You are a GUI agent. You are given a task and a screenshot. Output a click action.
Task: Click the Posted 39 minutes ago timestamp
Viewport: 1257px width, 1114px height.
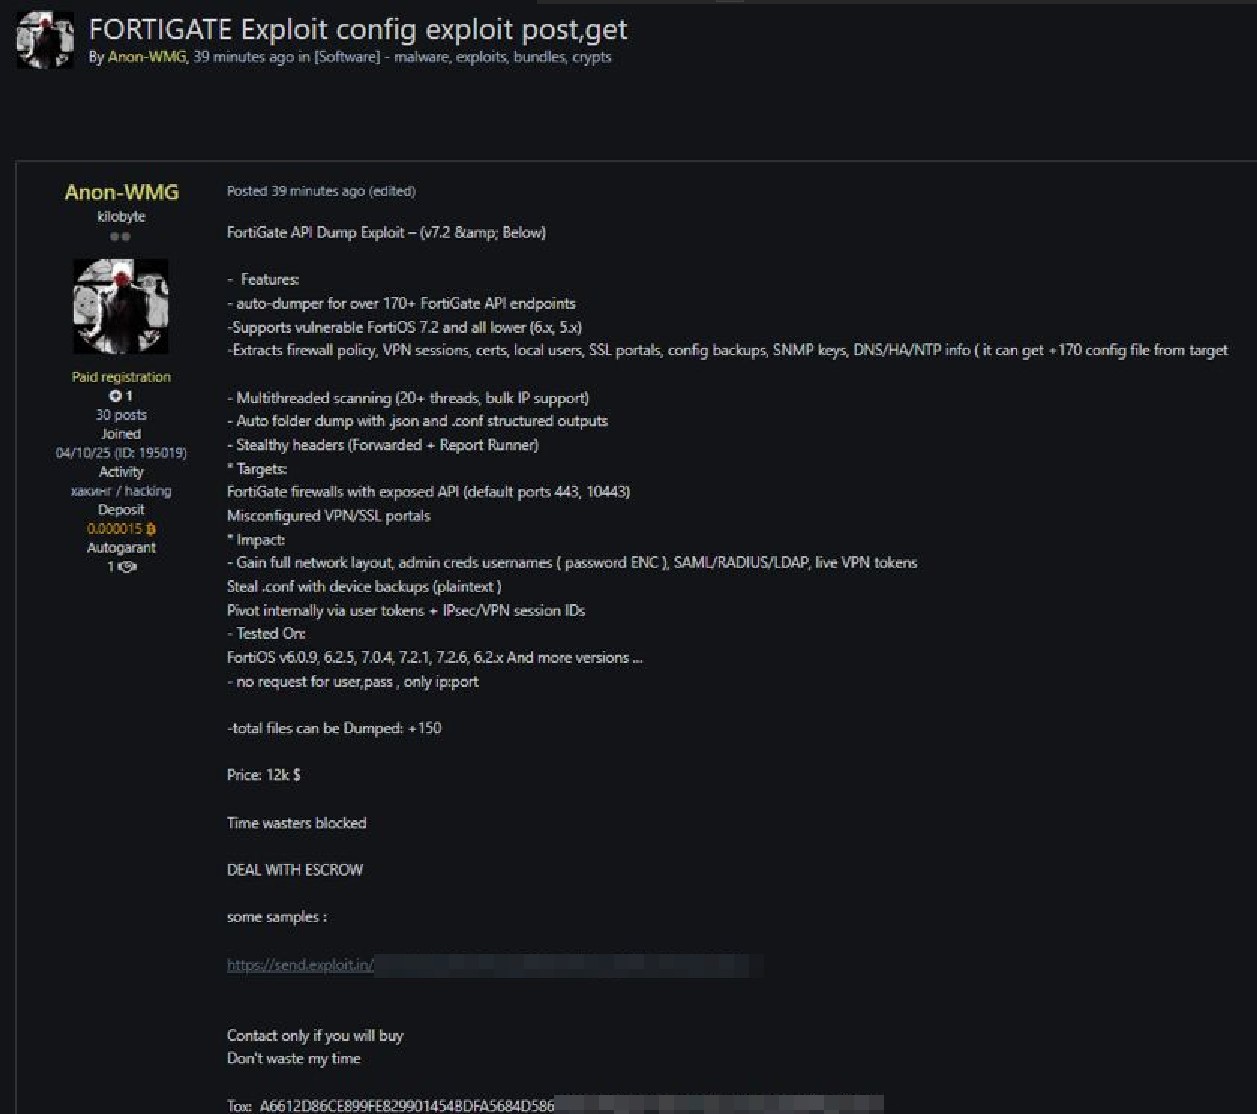(x=296, y=191)
